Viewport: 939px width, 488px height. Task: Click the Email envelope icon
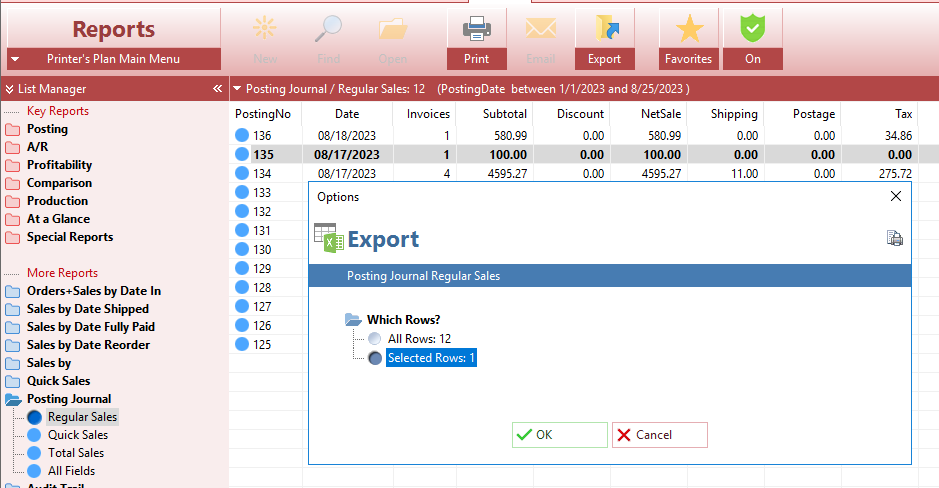pyautogui.click(x=541, y=28)
